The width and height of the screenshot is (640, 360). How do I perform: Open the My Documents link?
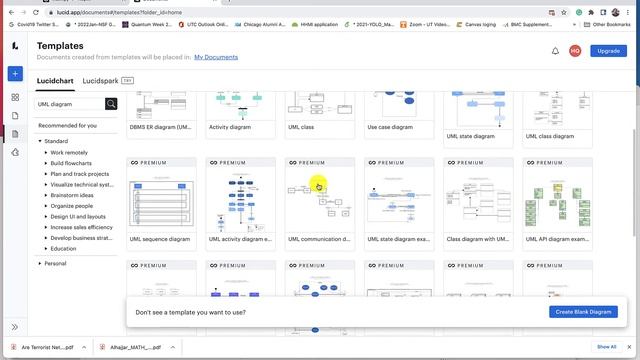click(216, 57)
